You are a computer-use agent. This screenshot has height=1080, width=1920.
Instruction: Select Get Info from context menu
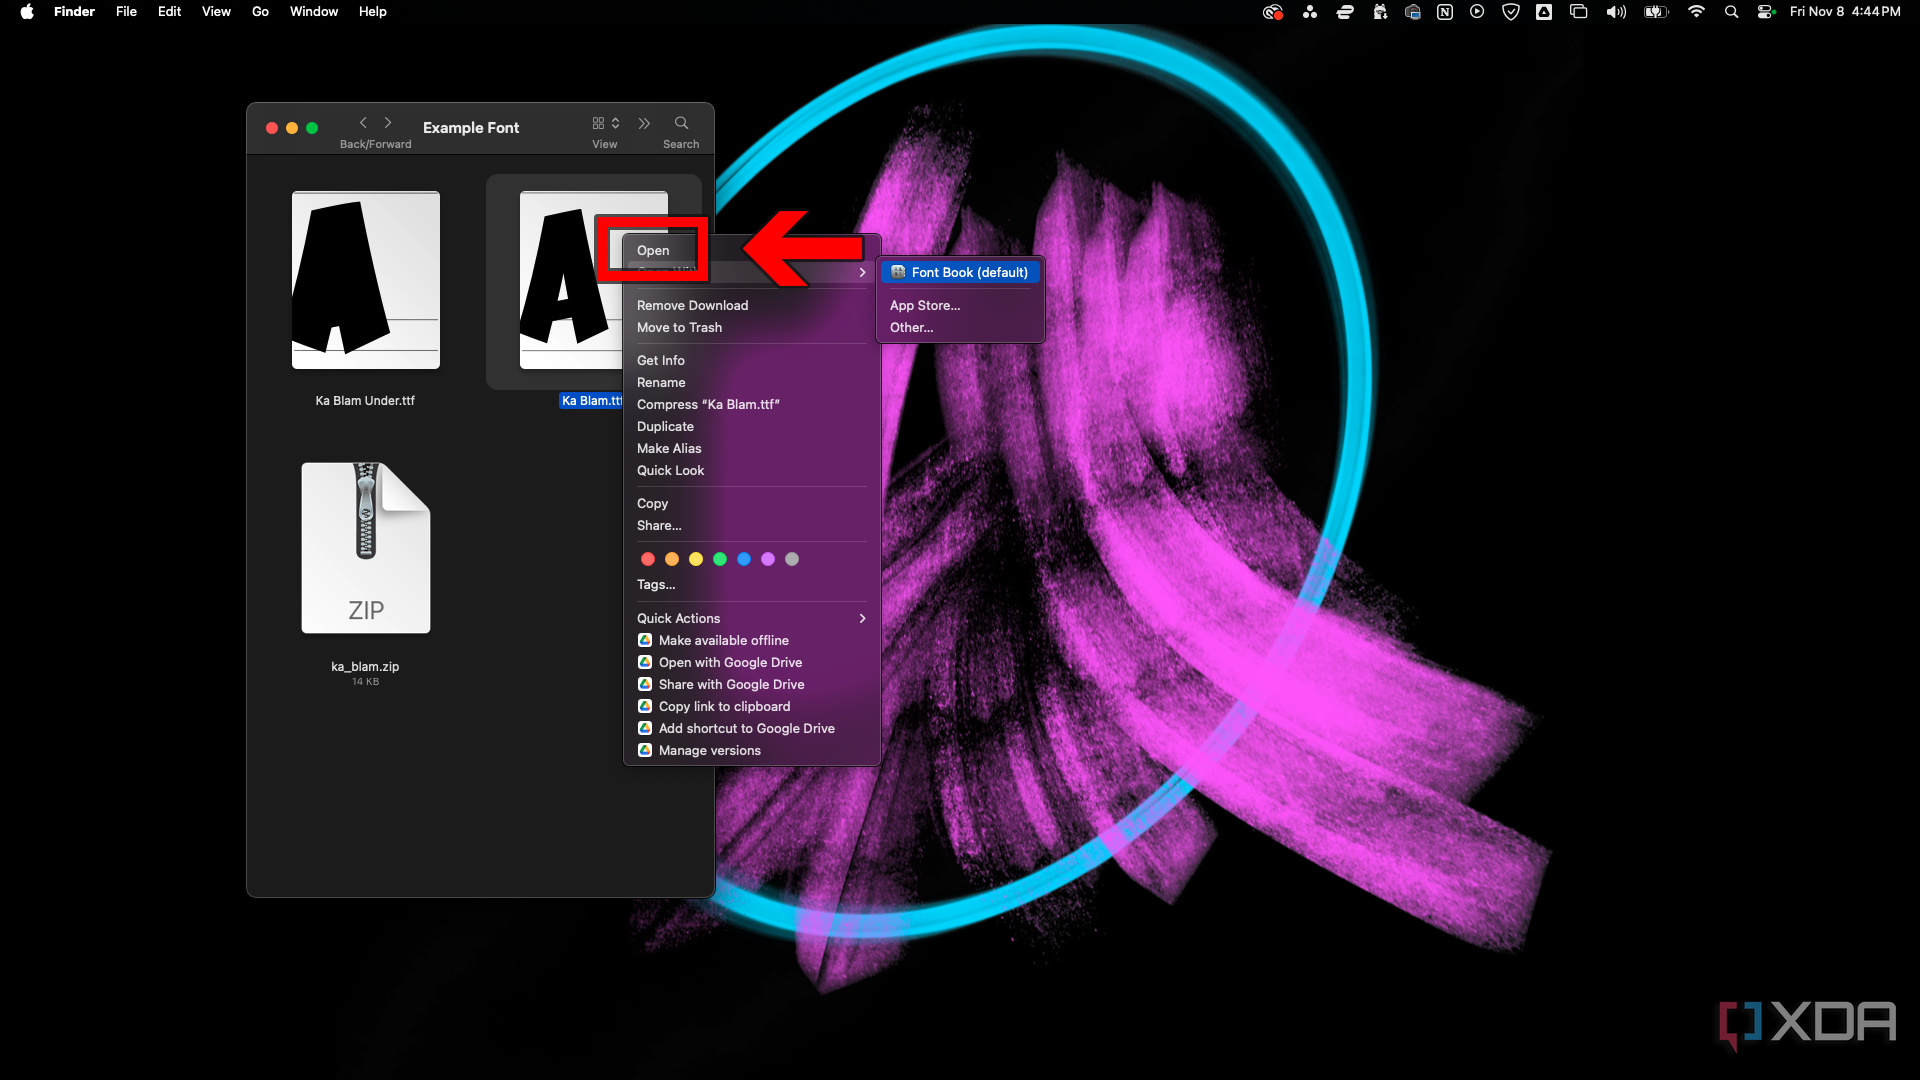click(661, 360)
